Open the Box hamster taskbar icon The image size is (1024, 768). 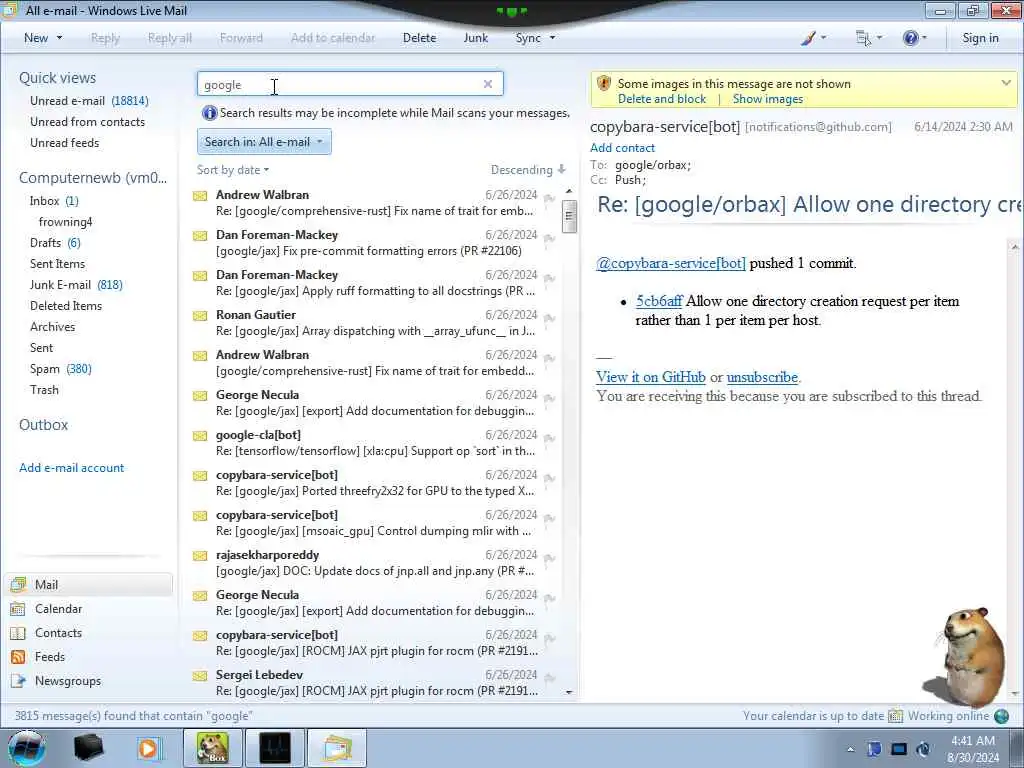pyautogui.click(x=213, y=748)
